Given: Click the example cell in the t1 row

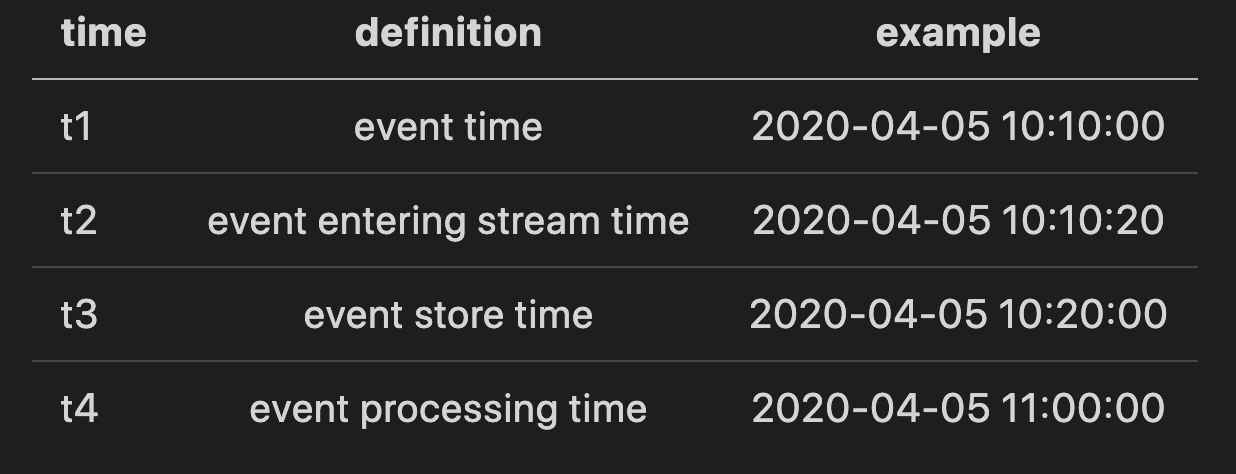Looking at the screenshot, I should 958,127.
